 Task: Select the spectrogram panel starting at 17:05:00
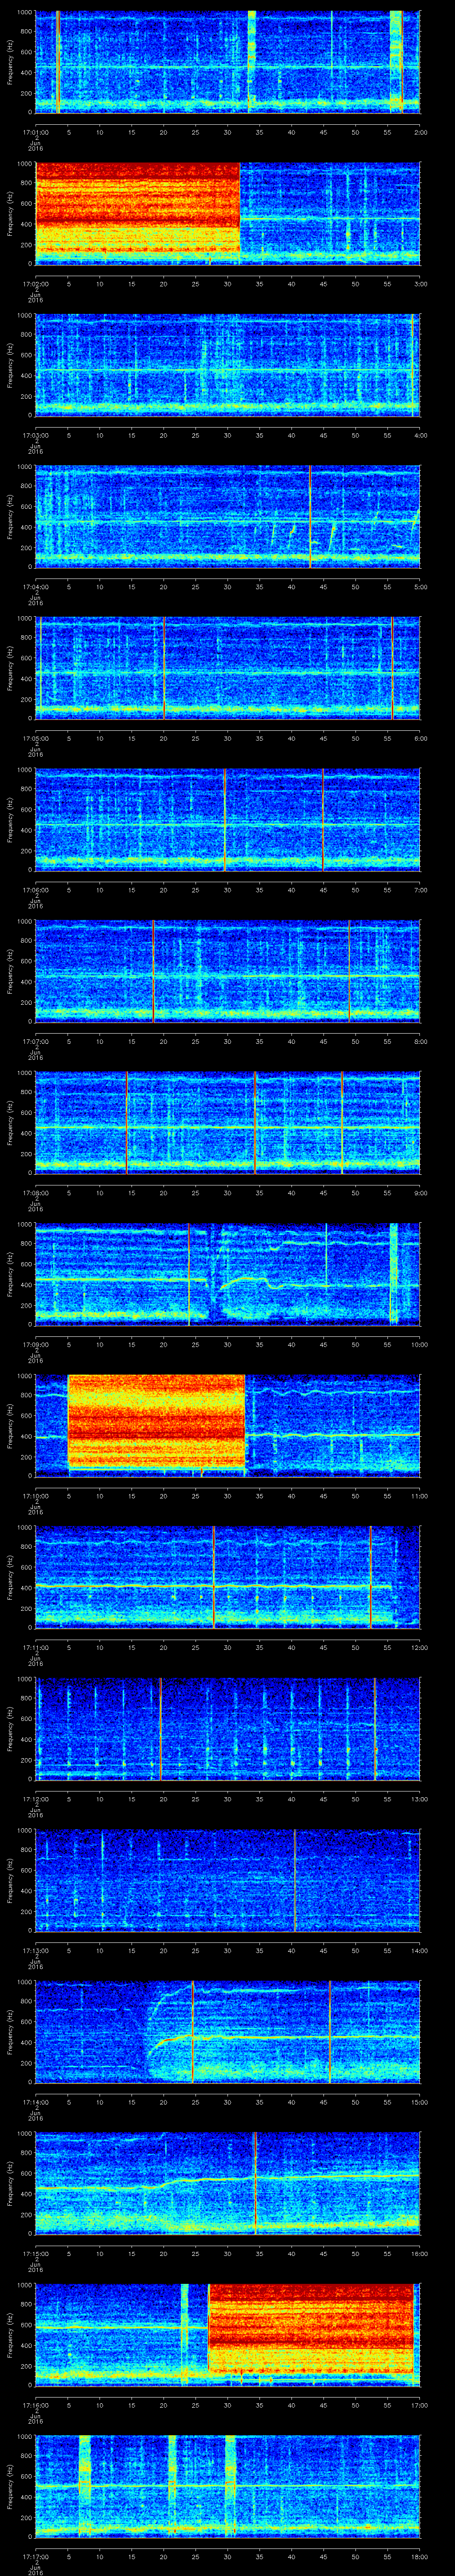227,668
